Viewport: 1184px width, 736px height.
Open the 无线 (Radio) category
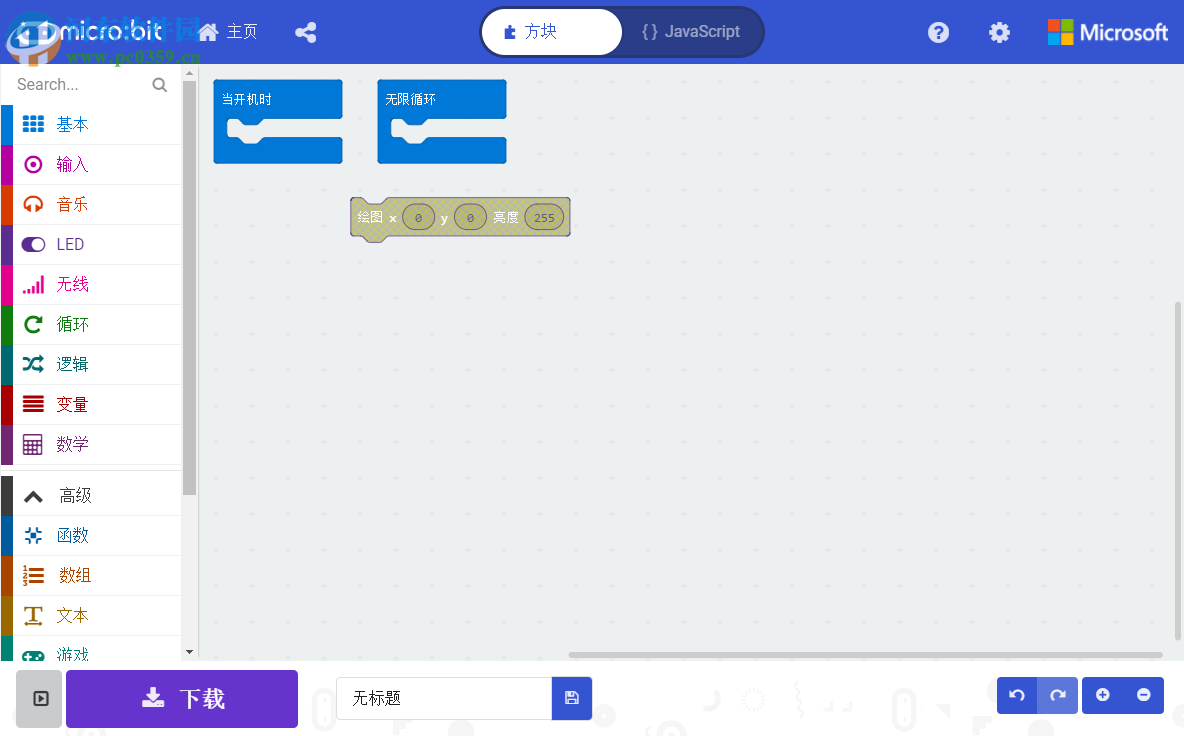(x=70, y=284)
